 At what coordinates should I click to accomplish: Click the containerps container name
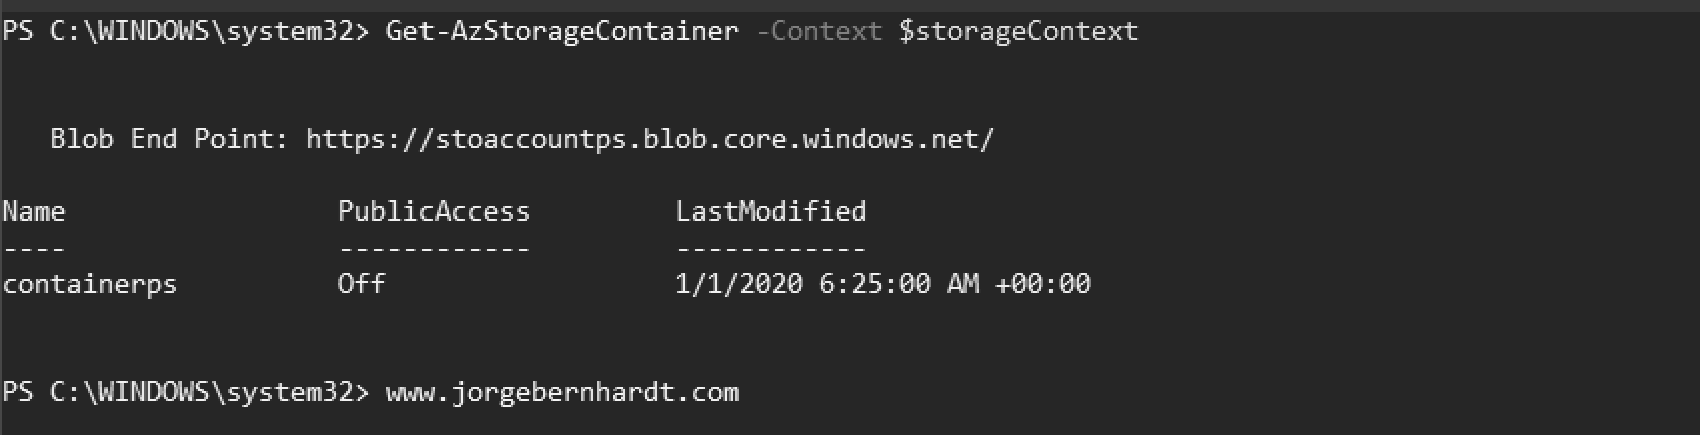(x=90, y=284)
